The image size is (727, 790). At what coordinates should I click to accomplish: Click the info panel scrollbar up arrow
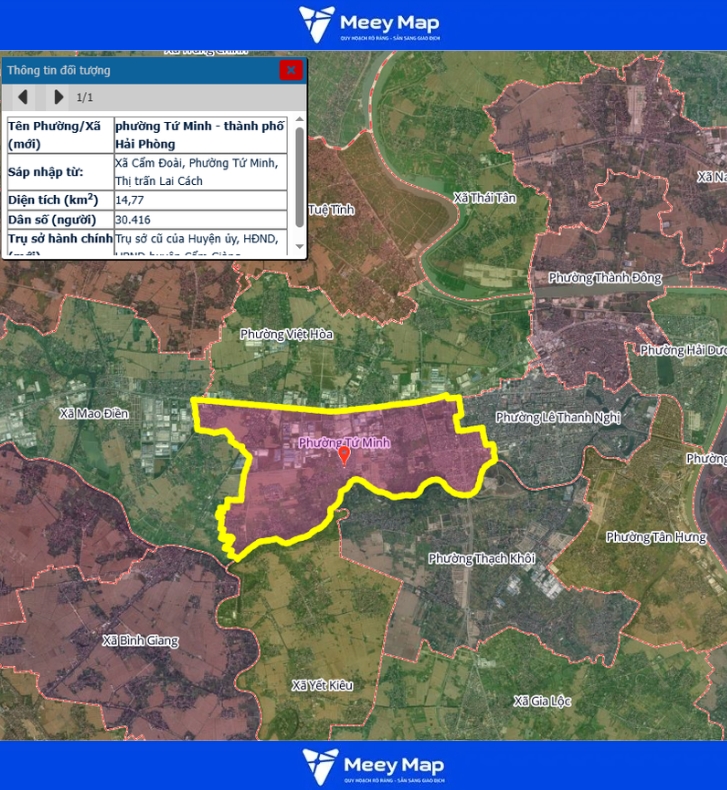300,120
